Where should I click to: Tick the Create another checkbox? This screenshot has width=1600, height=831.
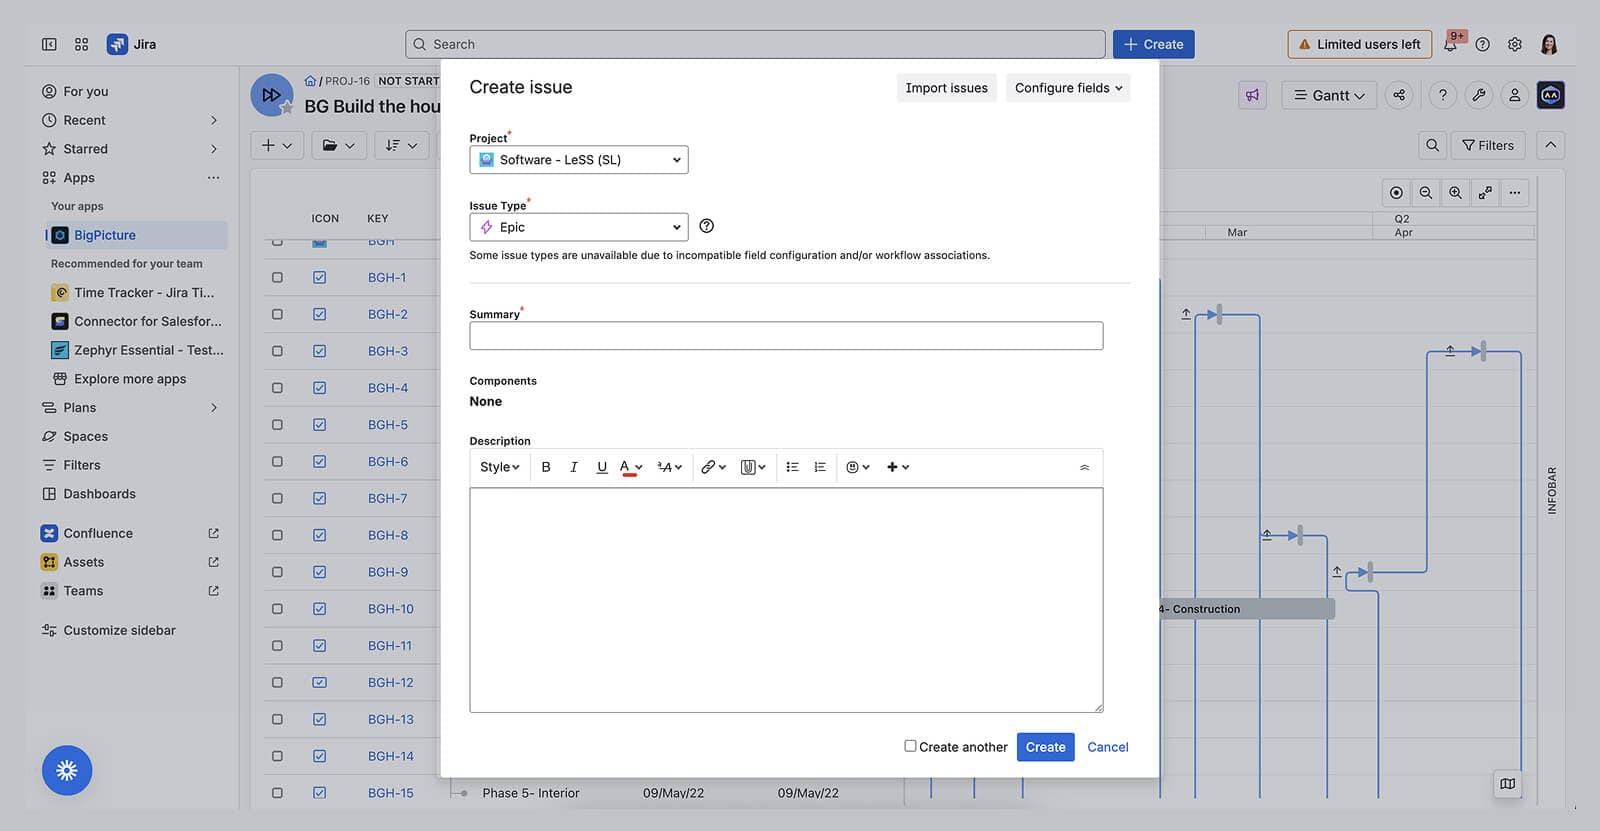pos(910,746)
